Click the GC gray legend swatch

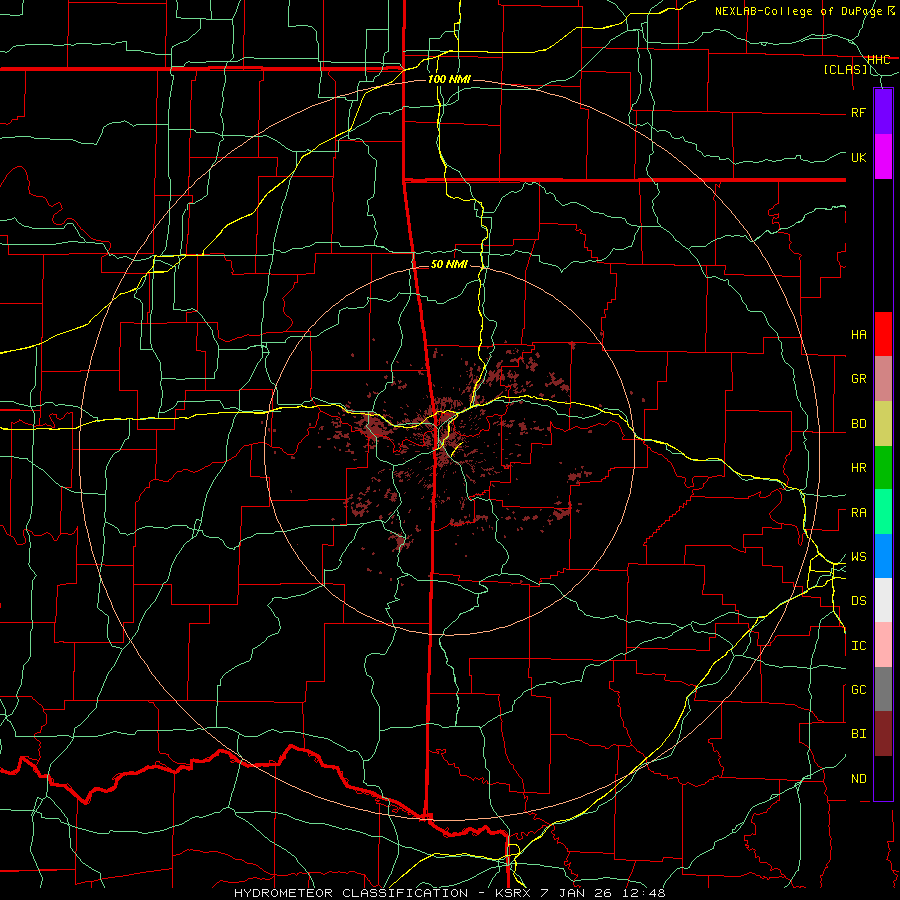tap(883, 689)
